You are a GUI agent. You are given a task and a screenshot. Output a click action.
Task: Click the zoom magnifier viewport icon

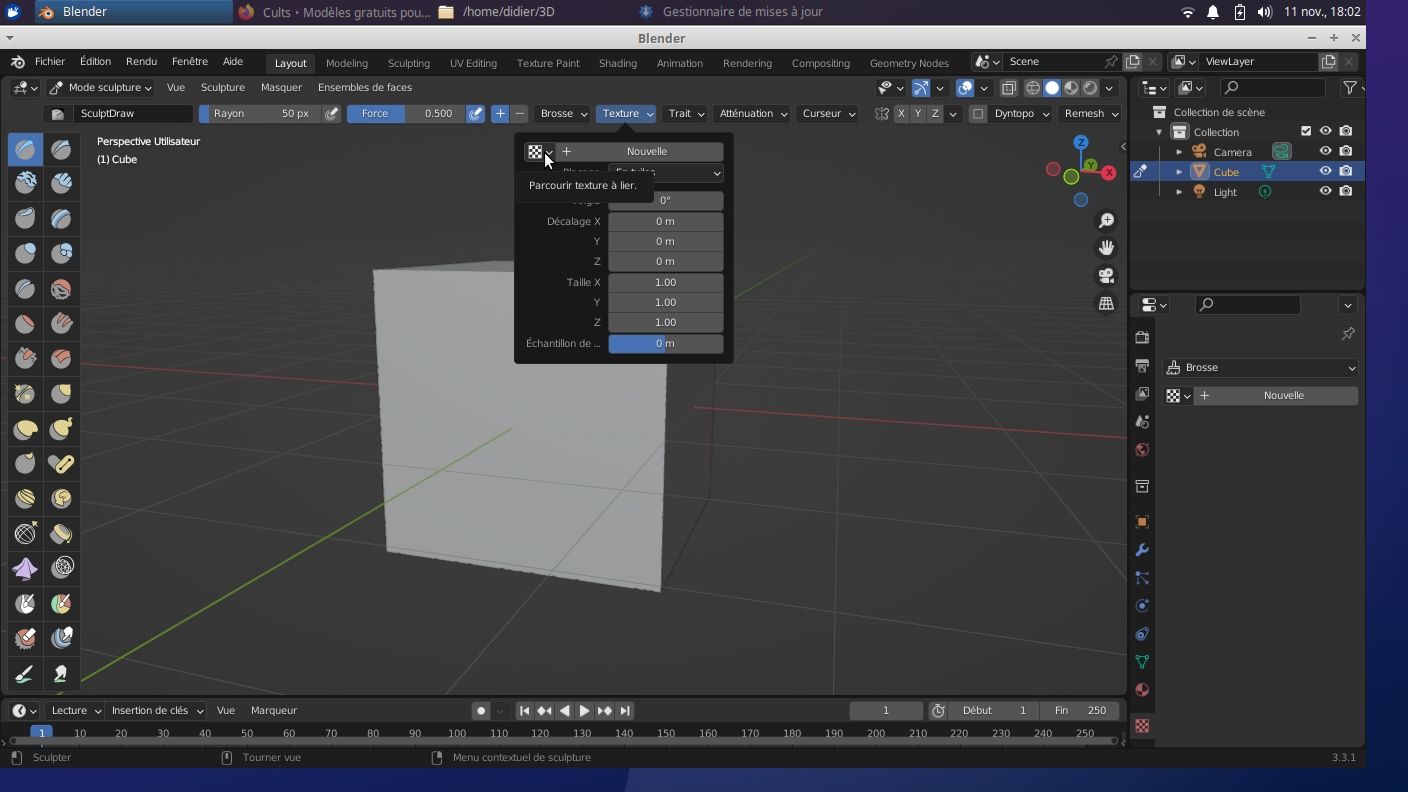pos(1106,220)
